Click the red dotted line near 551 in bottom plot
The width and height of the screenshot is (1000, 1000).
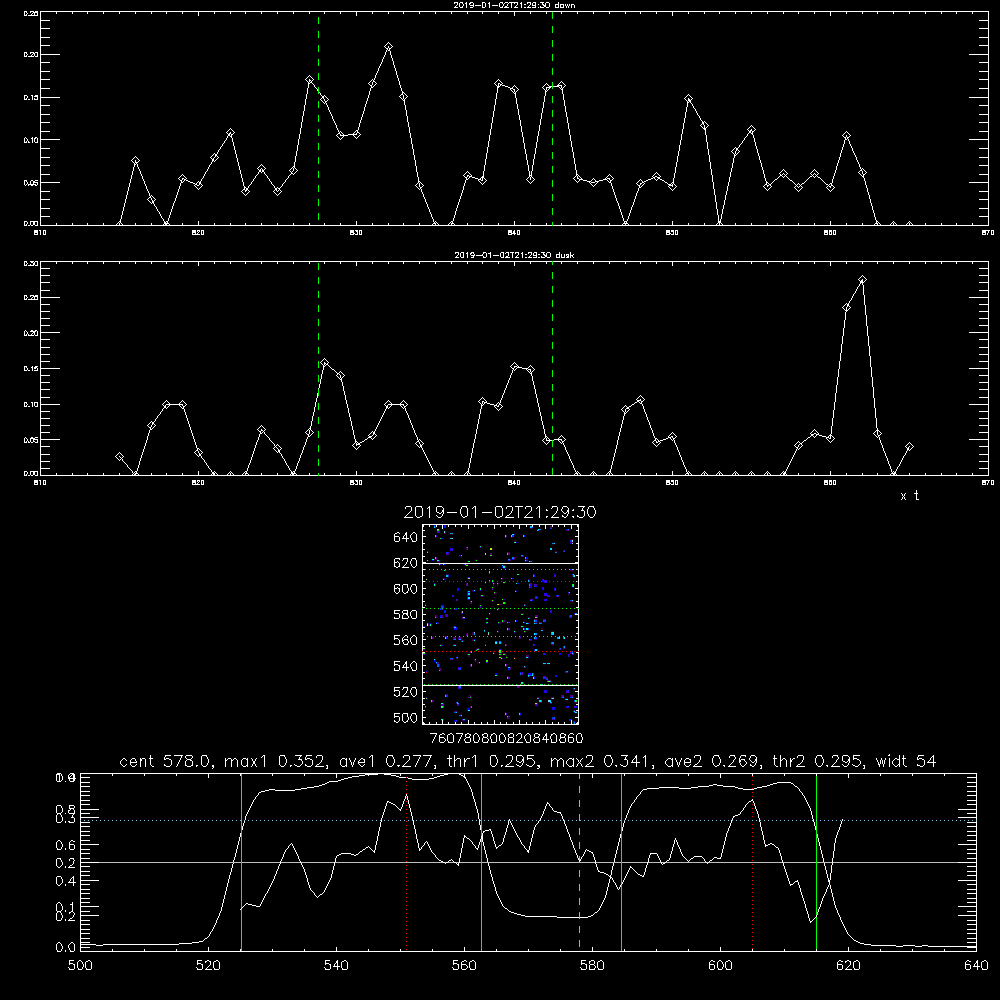point(407,861)
